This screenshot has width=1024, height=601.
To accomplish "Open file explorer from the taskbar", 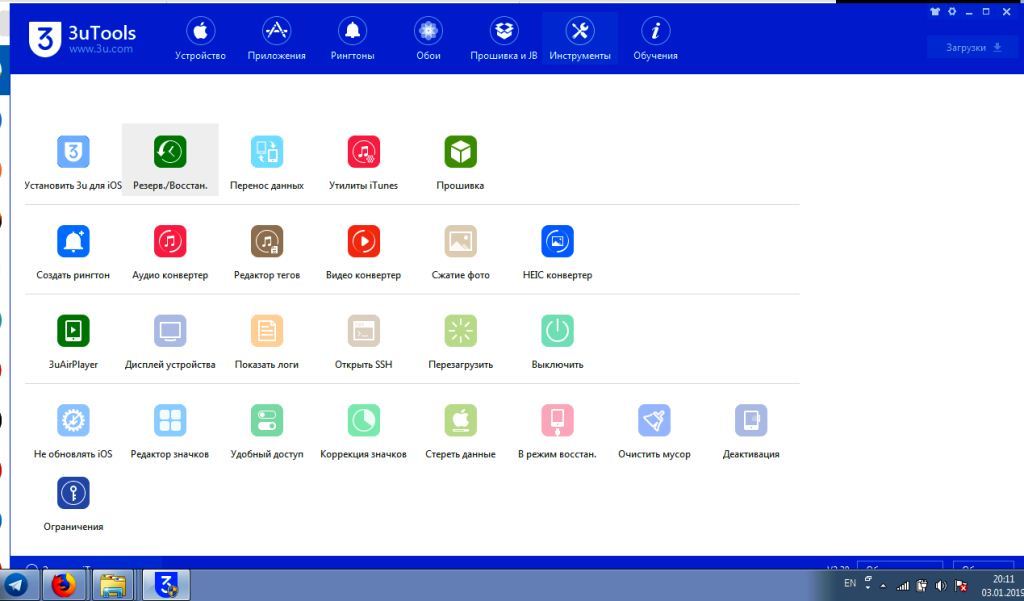I will [x=112, y=585].
